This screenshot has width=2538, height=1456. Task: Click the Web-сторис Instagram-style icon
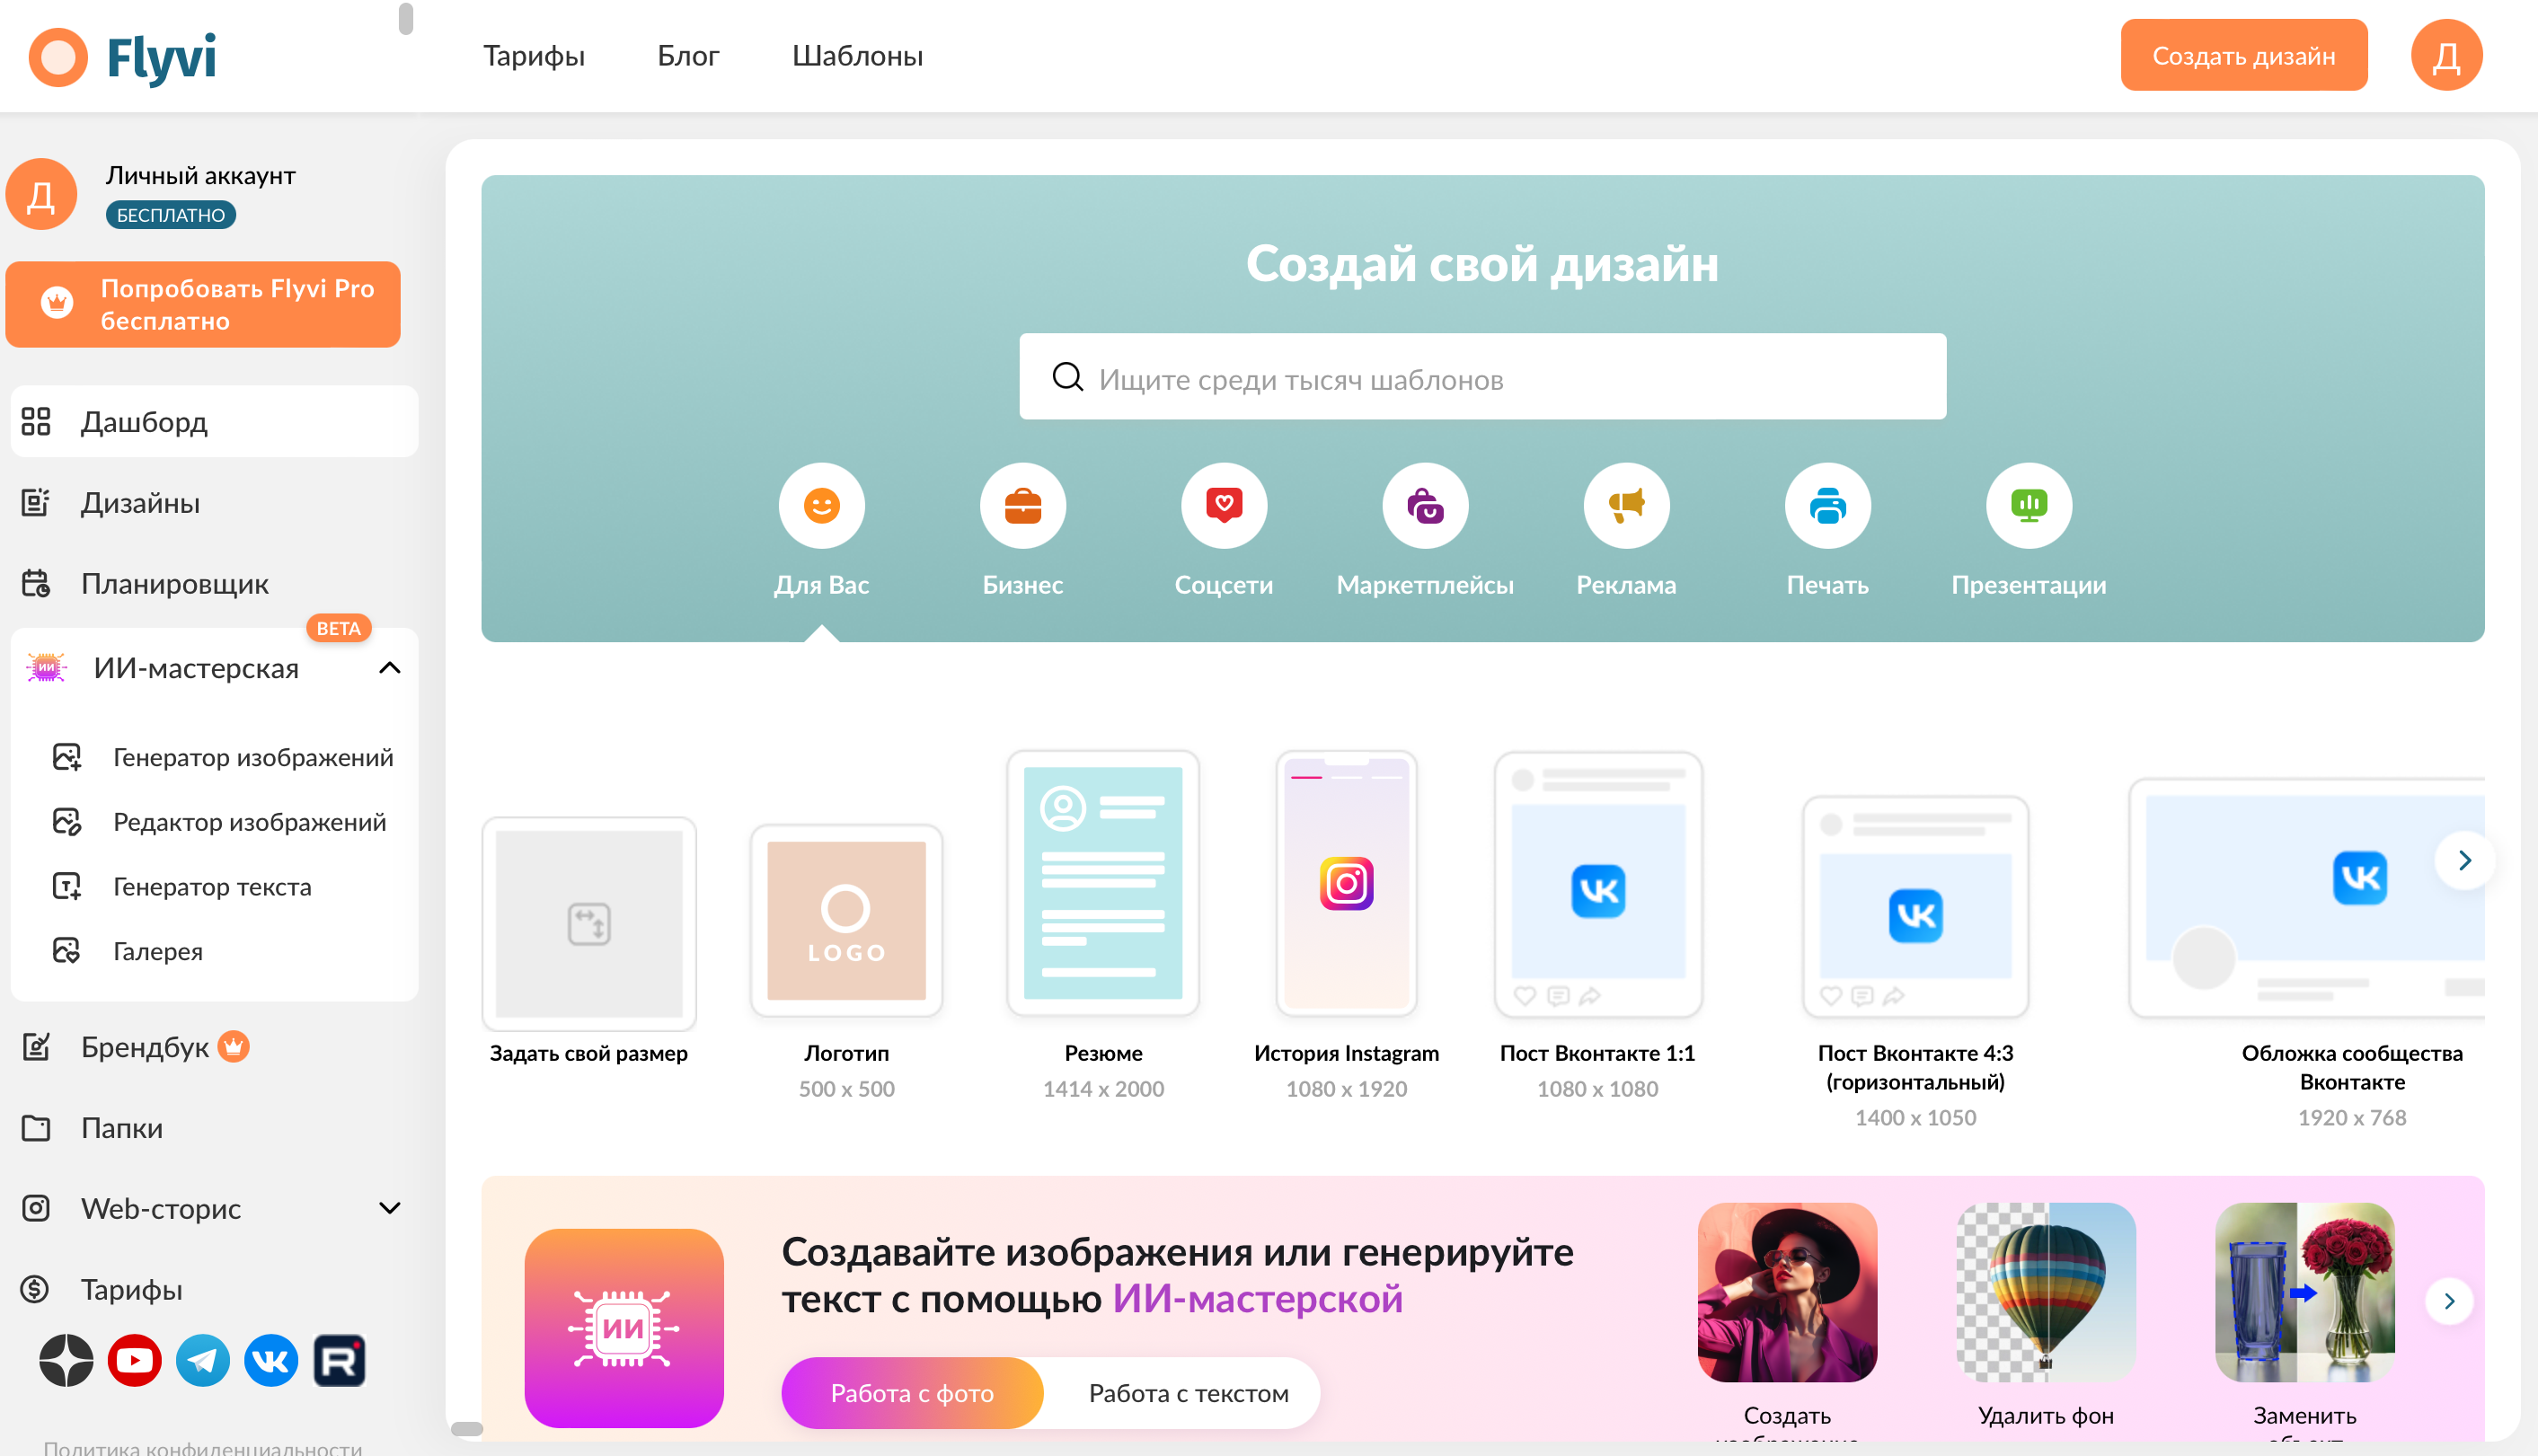pos(36,1208)
